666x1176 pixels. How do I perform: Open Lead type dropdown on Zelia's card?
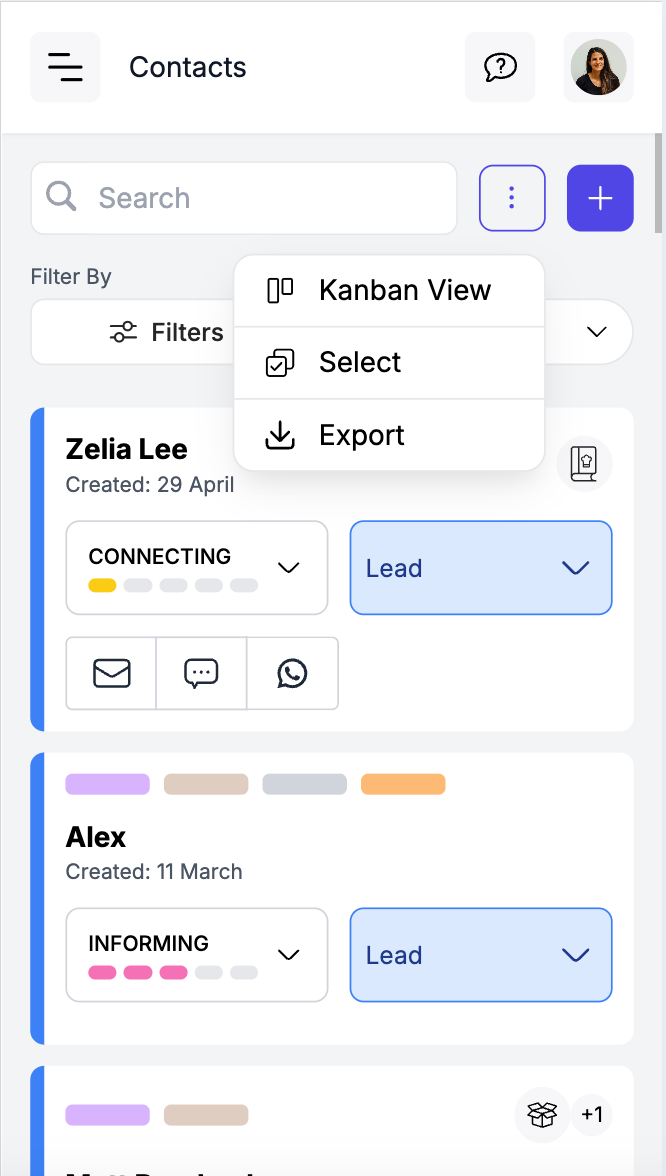tap(481, 568)
